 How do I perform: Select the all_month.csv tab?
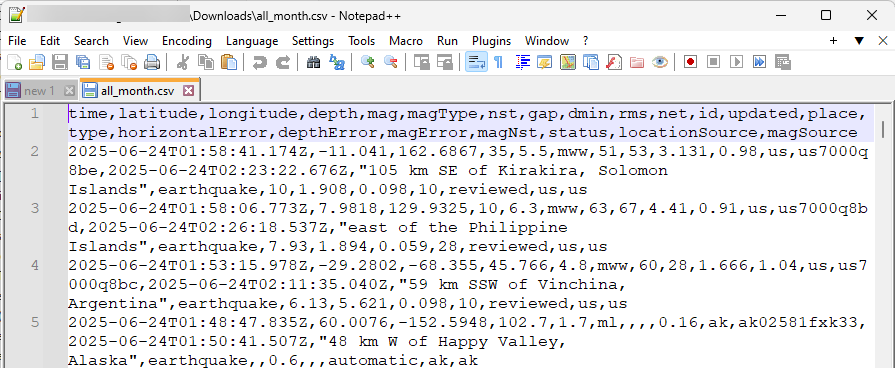(139, 90)
